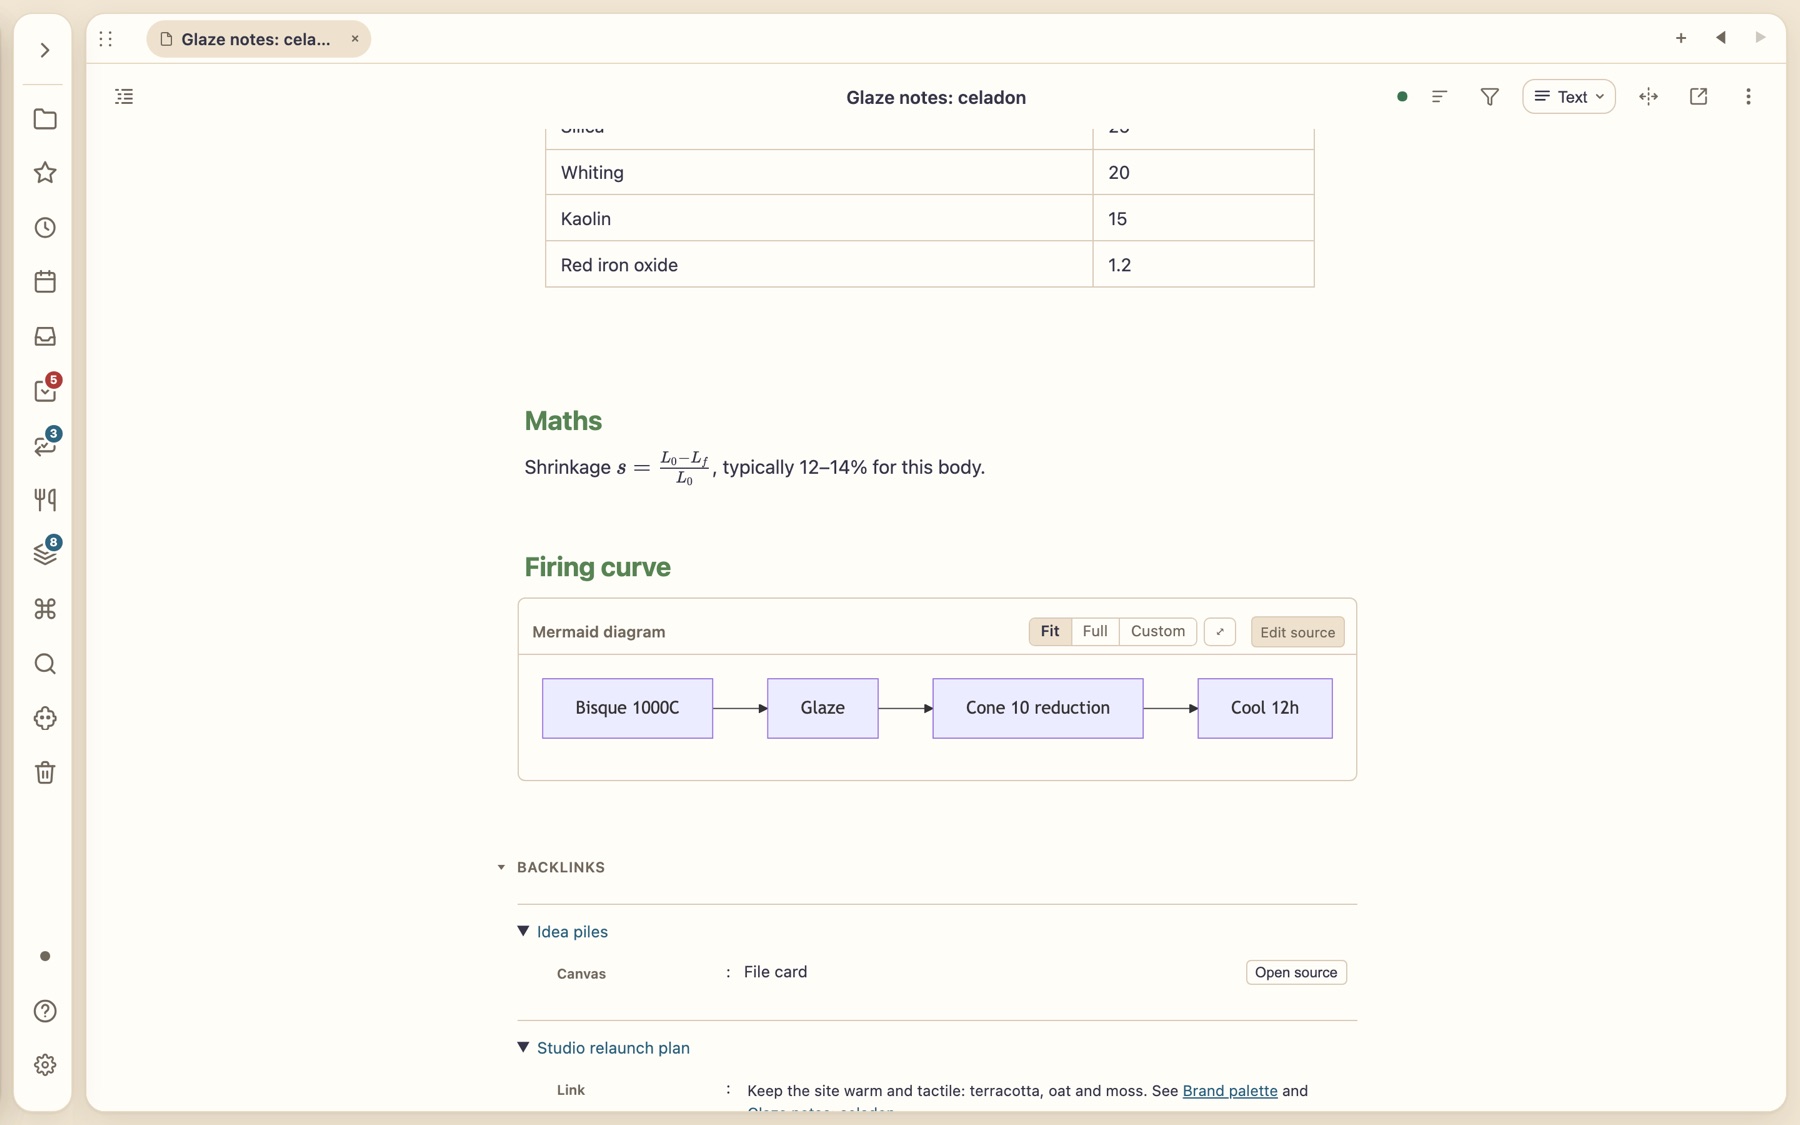Expand the sidebar with the chevron arrow
This screenshot has height=1125, width=1800.
pos(45,50)
